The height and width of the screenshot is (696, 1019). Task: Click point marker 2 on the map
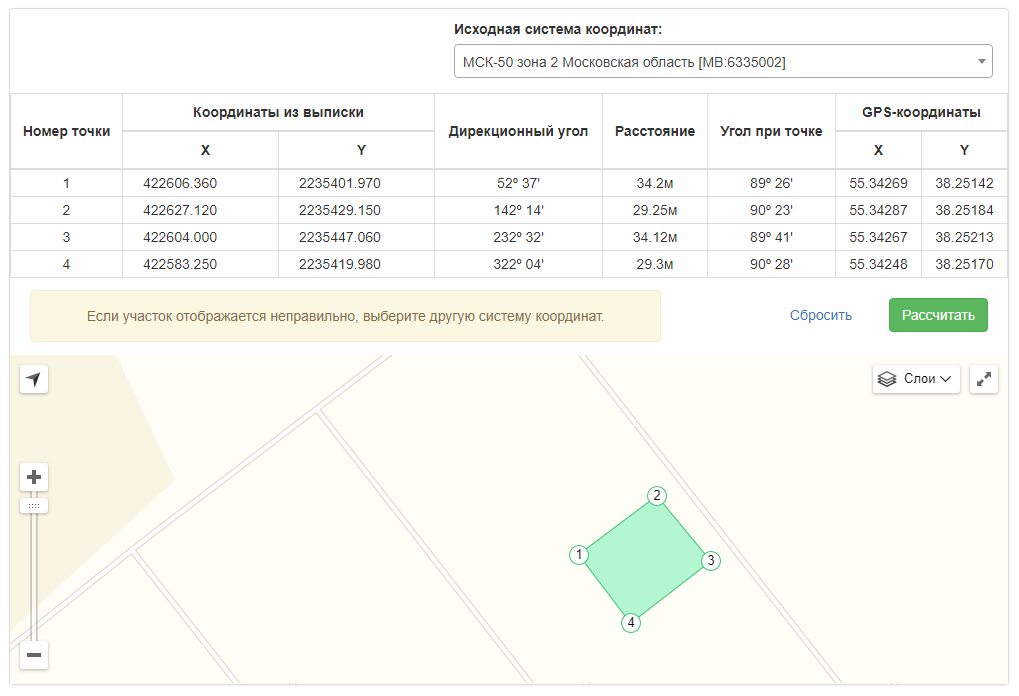[656, 495]
